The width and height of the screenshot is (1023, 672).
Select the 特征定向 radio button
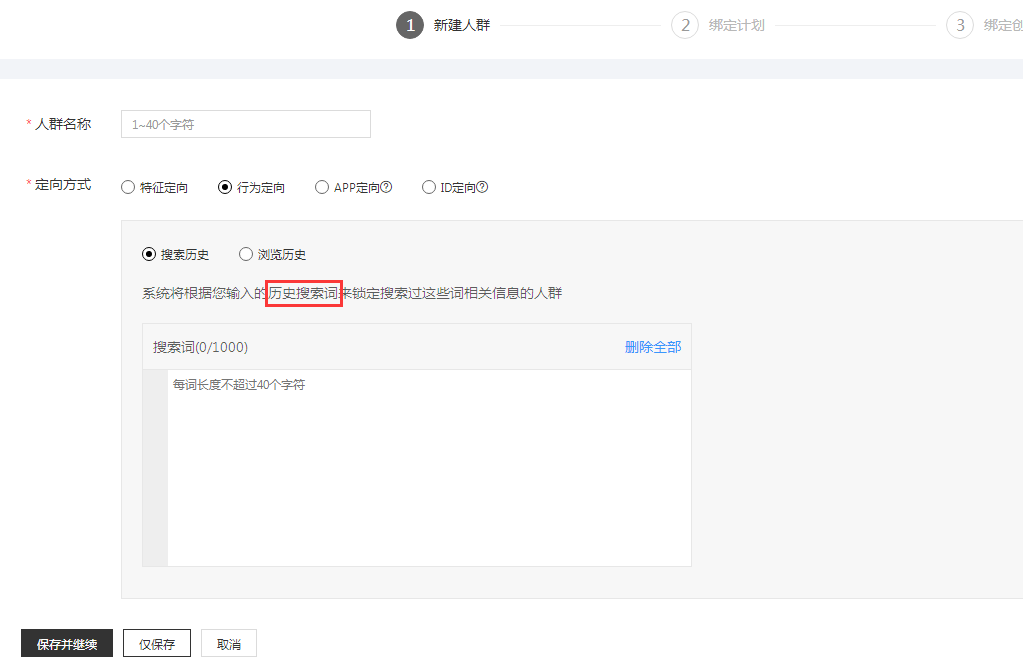(128, 187)
